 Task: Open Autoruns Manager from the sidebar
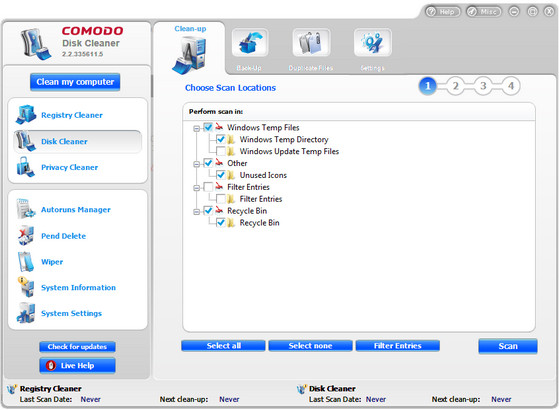76,210
